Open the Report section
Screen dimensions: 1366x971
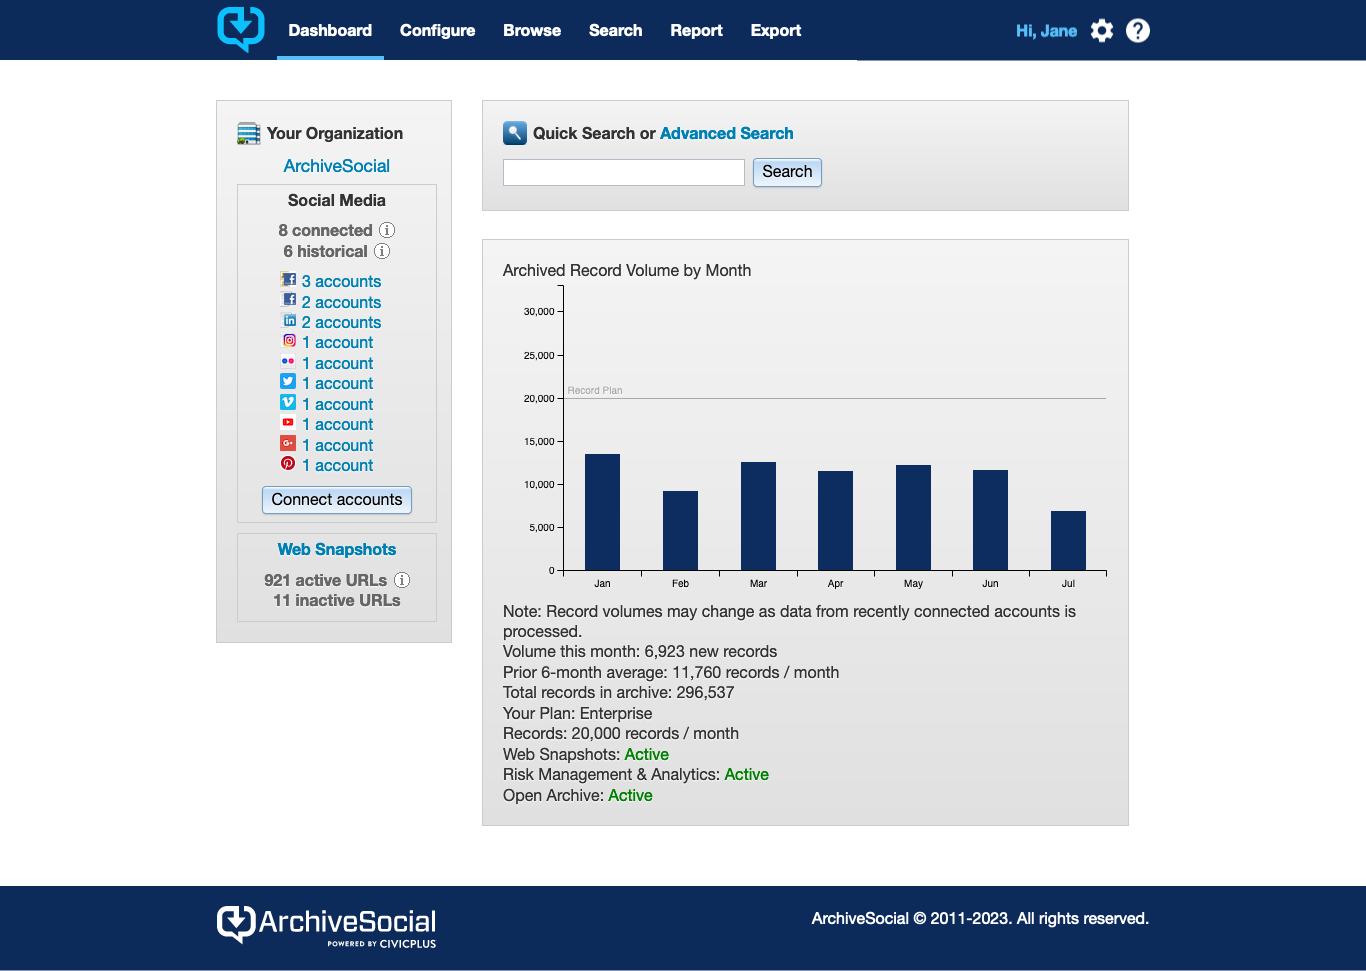point(696,30)
